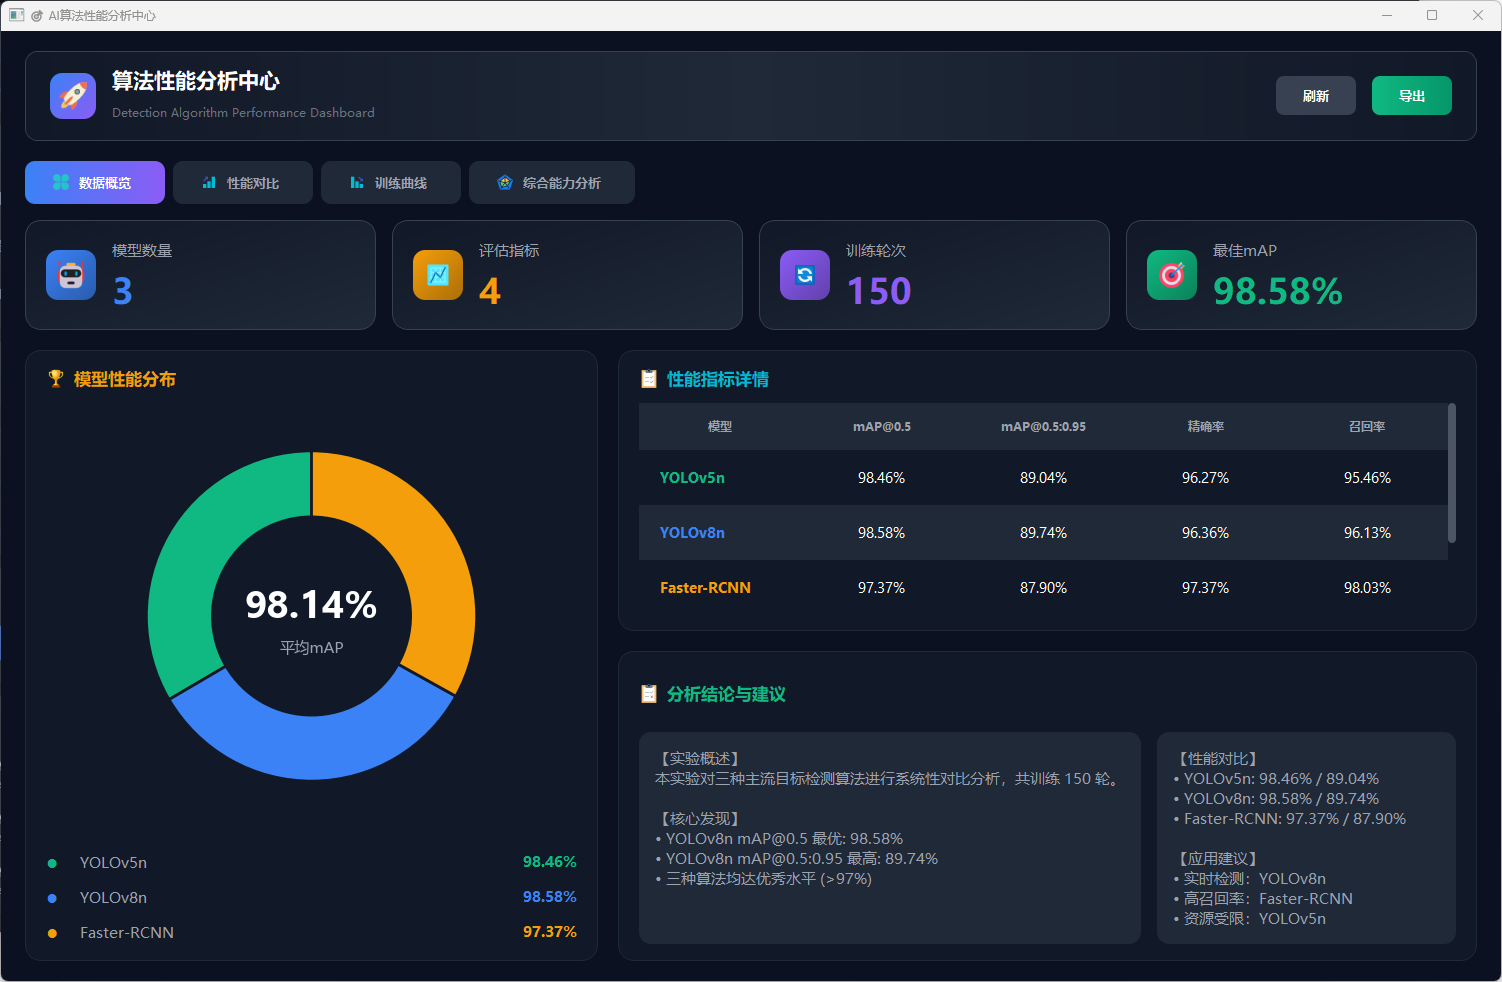Click the table's vertical scrollbar

[x=1452, y=473]
